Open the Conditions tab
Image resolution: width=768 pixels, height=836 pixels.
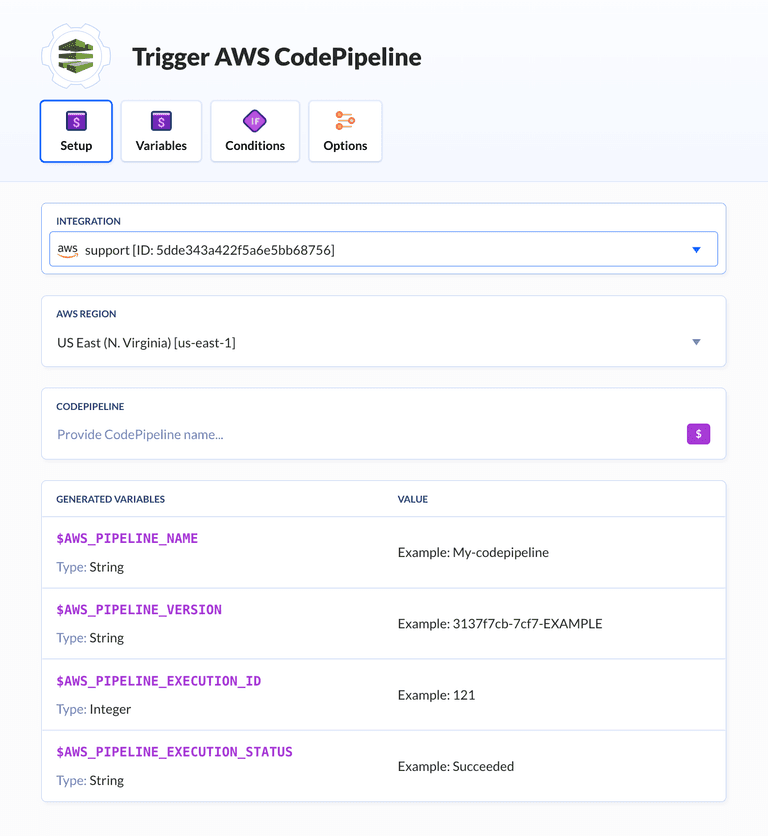(254, 131)
